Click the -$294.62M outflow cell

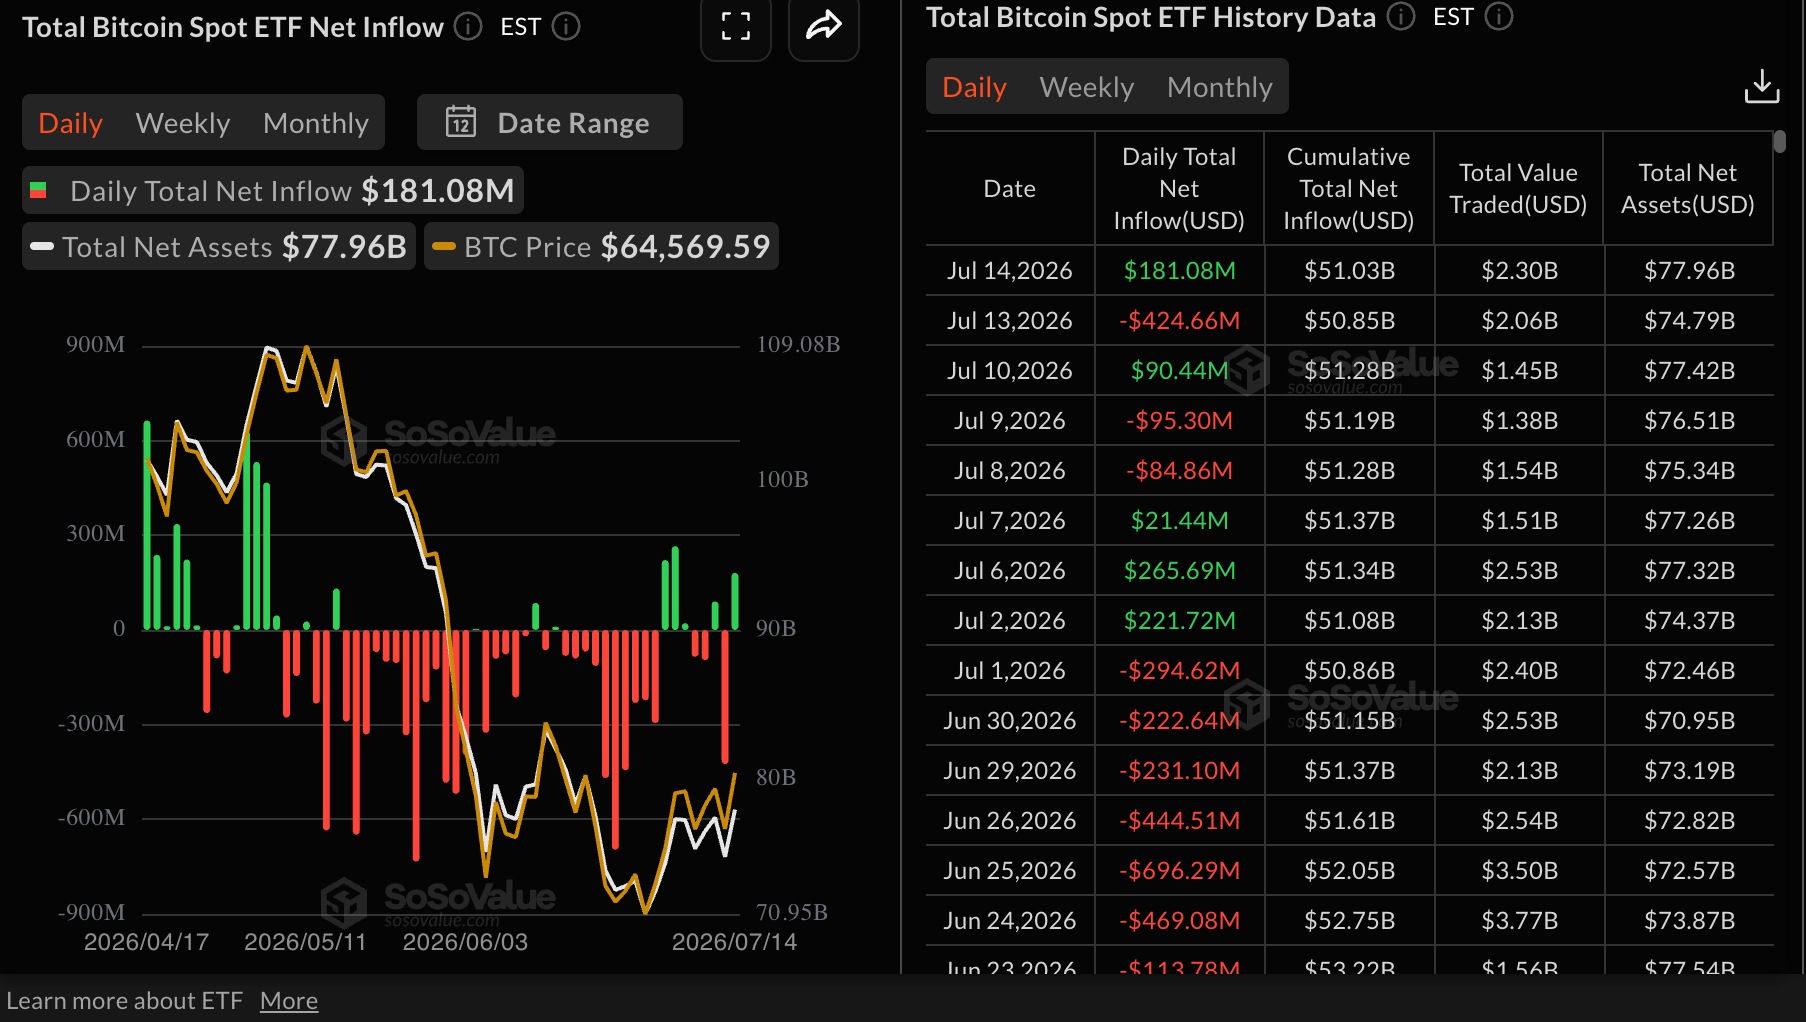coord(1180,671)
